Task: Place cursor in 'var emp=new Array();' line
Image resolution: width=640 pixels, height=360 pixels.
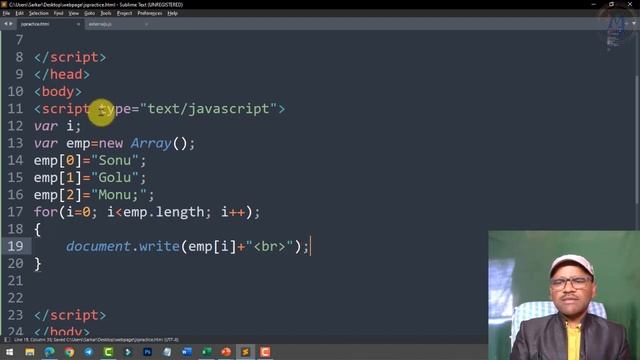Action: pyautogui.click(x=115, y=143)
